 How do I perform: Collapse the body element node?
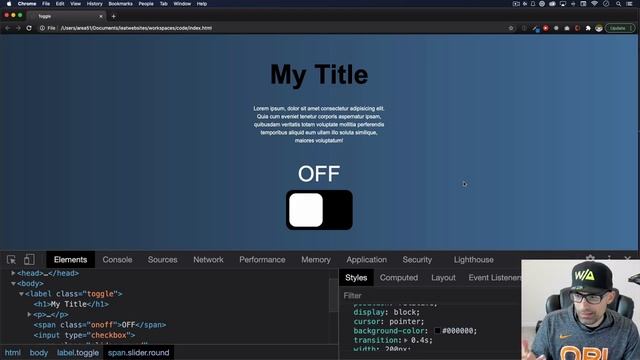coord(13,283)
